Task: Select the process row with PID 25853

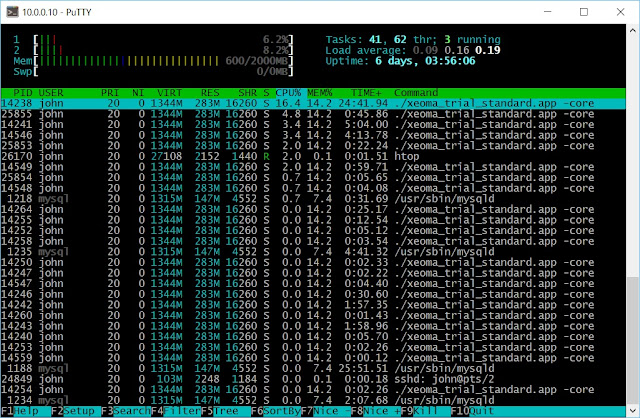Action: pos(313,146)
